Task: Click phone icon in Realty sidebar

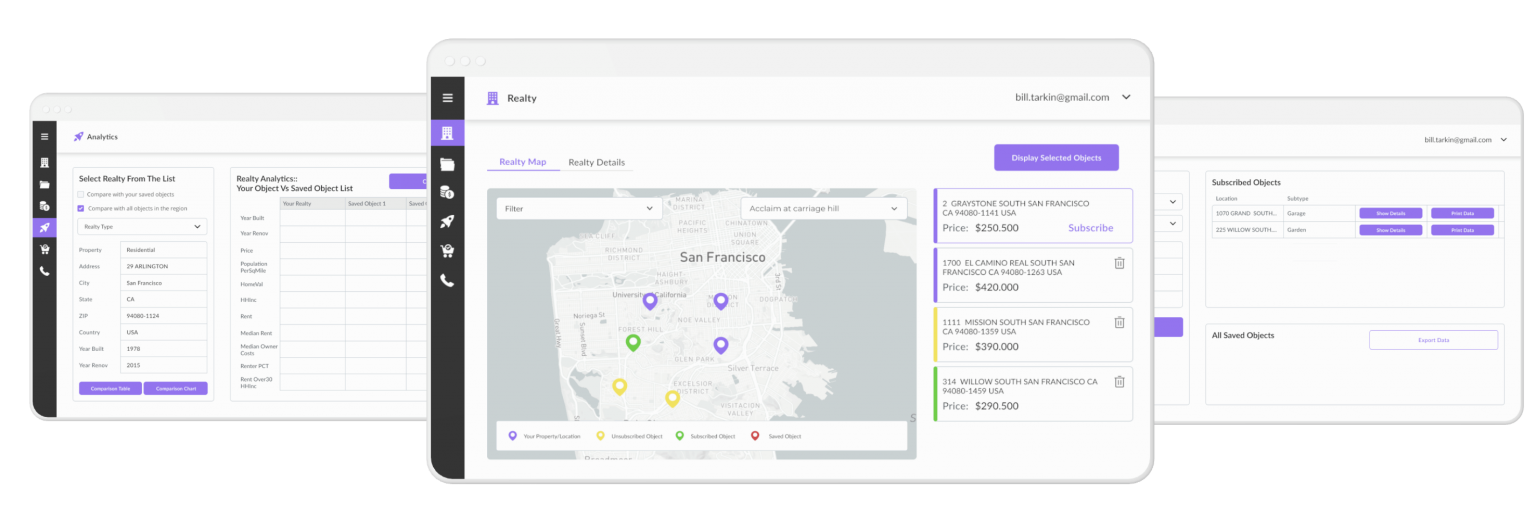Action: click(x=447, y=281)
